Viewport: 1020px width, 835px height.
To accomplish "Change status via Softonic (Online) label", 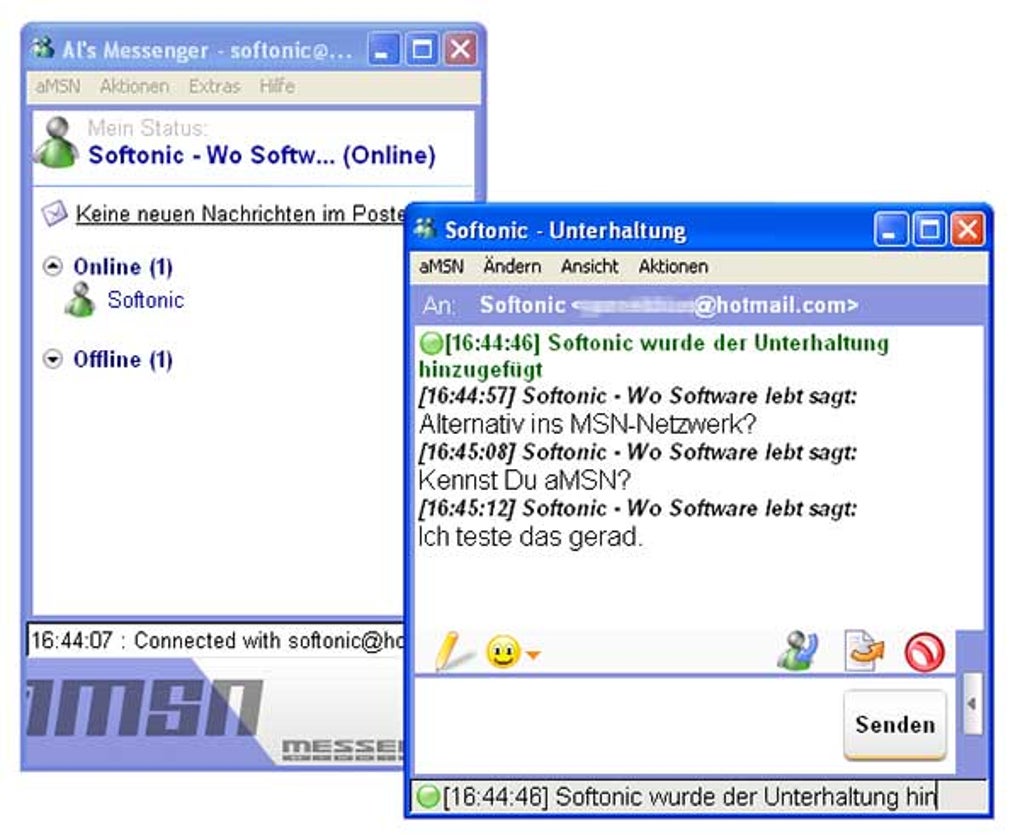I will point(262,155).
